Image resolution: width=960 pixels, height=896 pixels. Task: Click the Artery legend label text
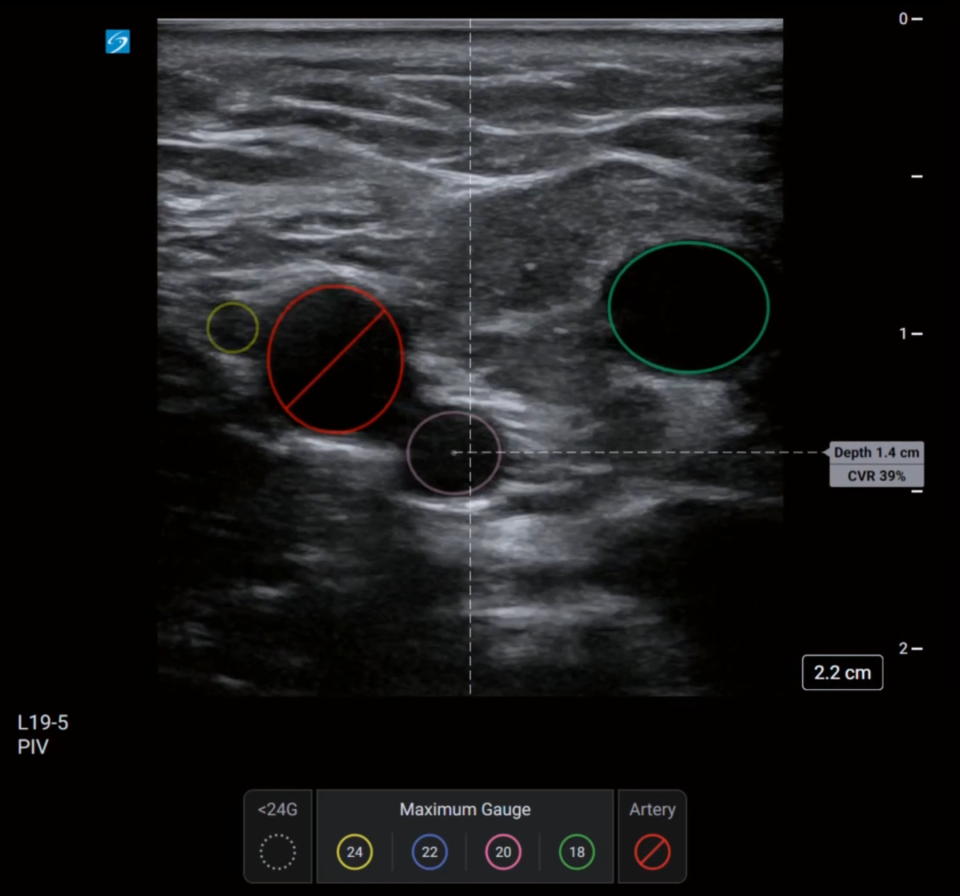(x=652, y=810)
